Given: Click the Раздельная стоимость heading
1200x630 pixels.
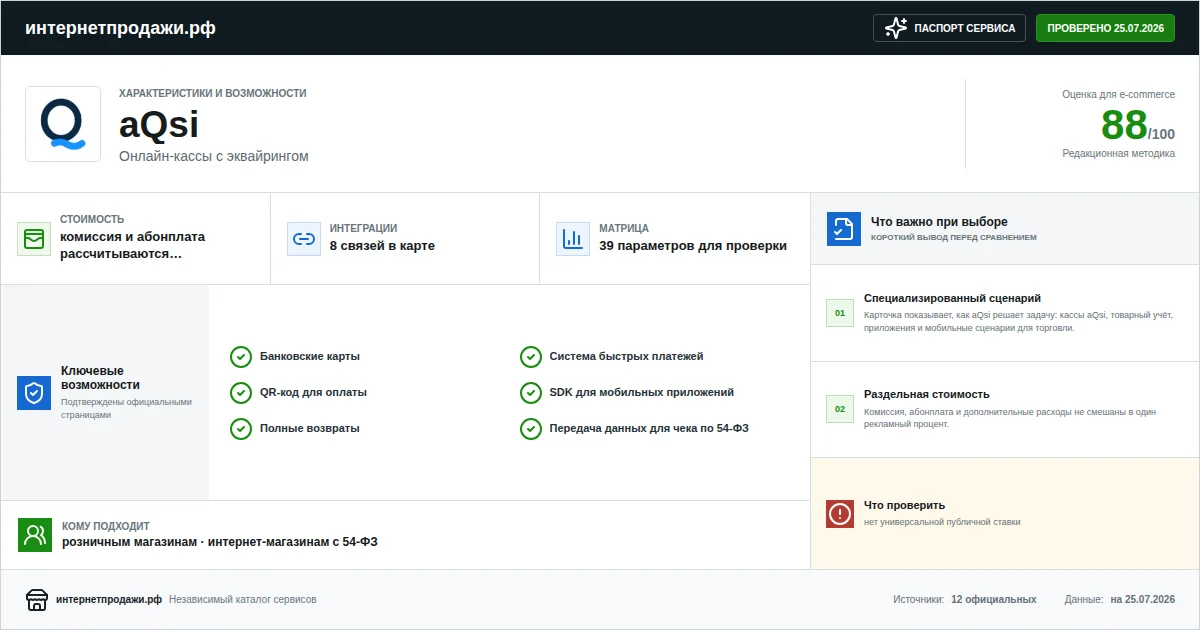Looking at the screenshot, I should pyautogui.click(x=927, y=394).
